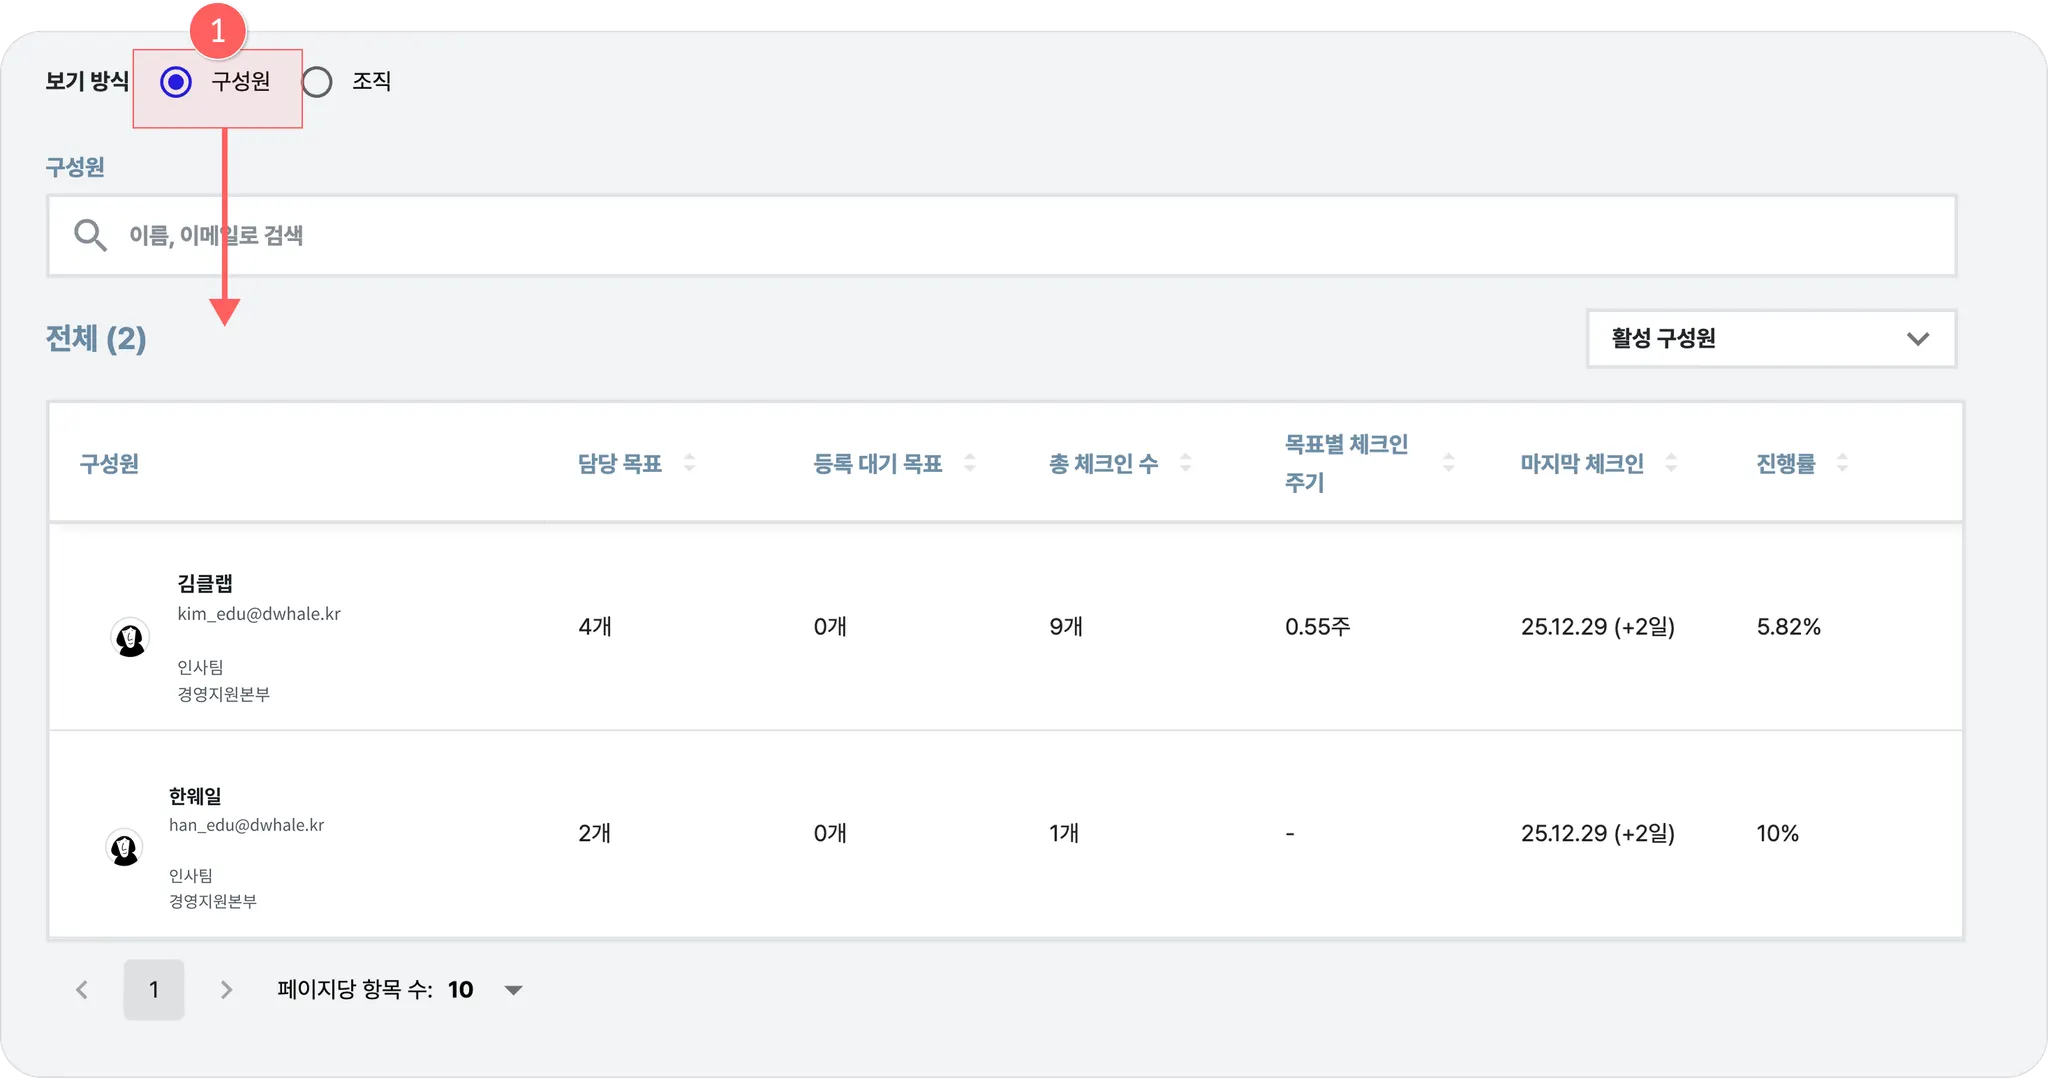Viewport: 2048px width, 1078px height.
Task: Click 김클랩's 5.82% progress value
Action: point(1788,627)
